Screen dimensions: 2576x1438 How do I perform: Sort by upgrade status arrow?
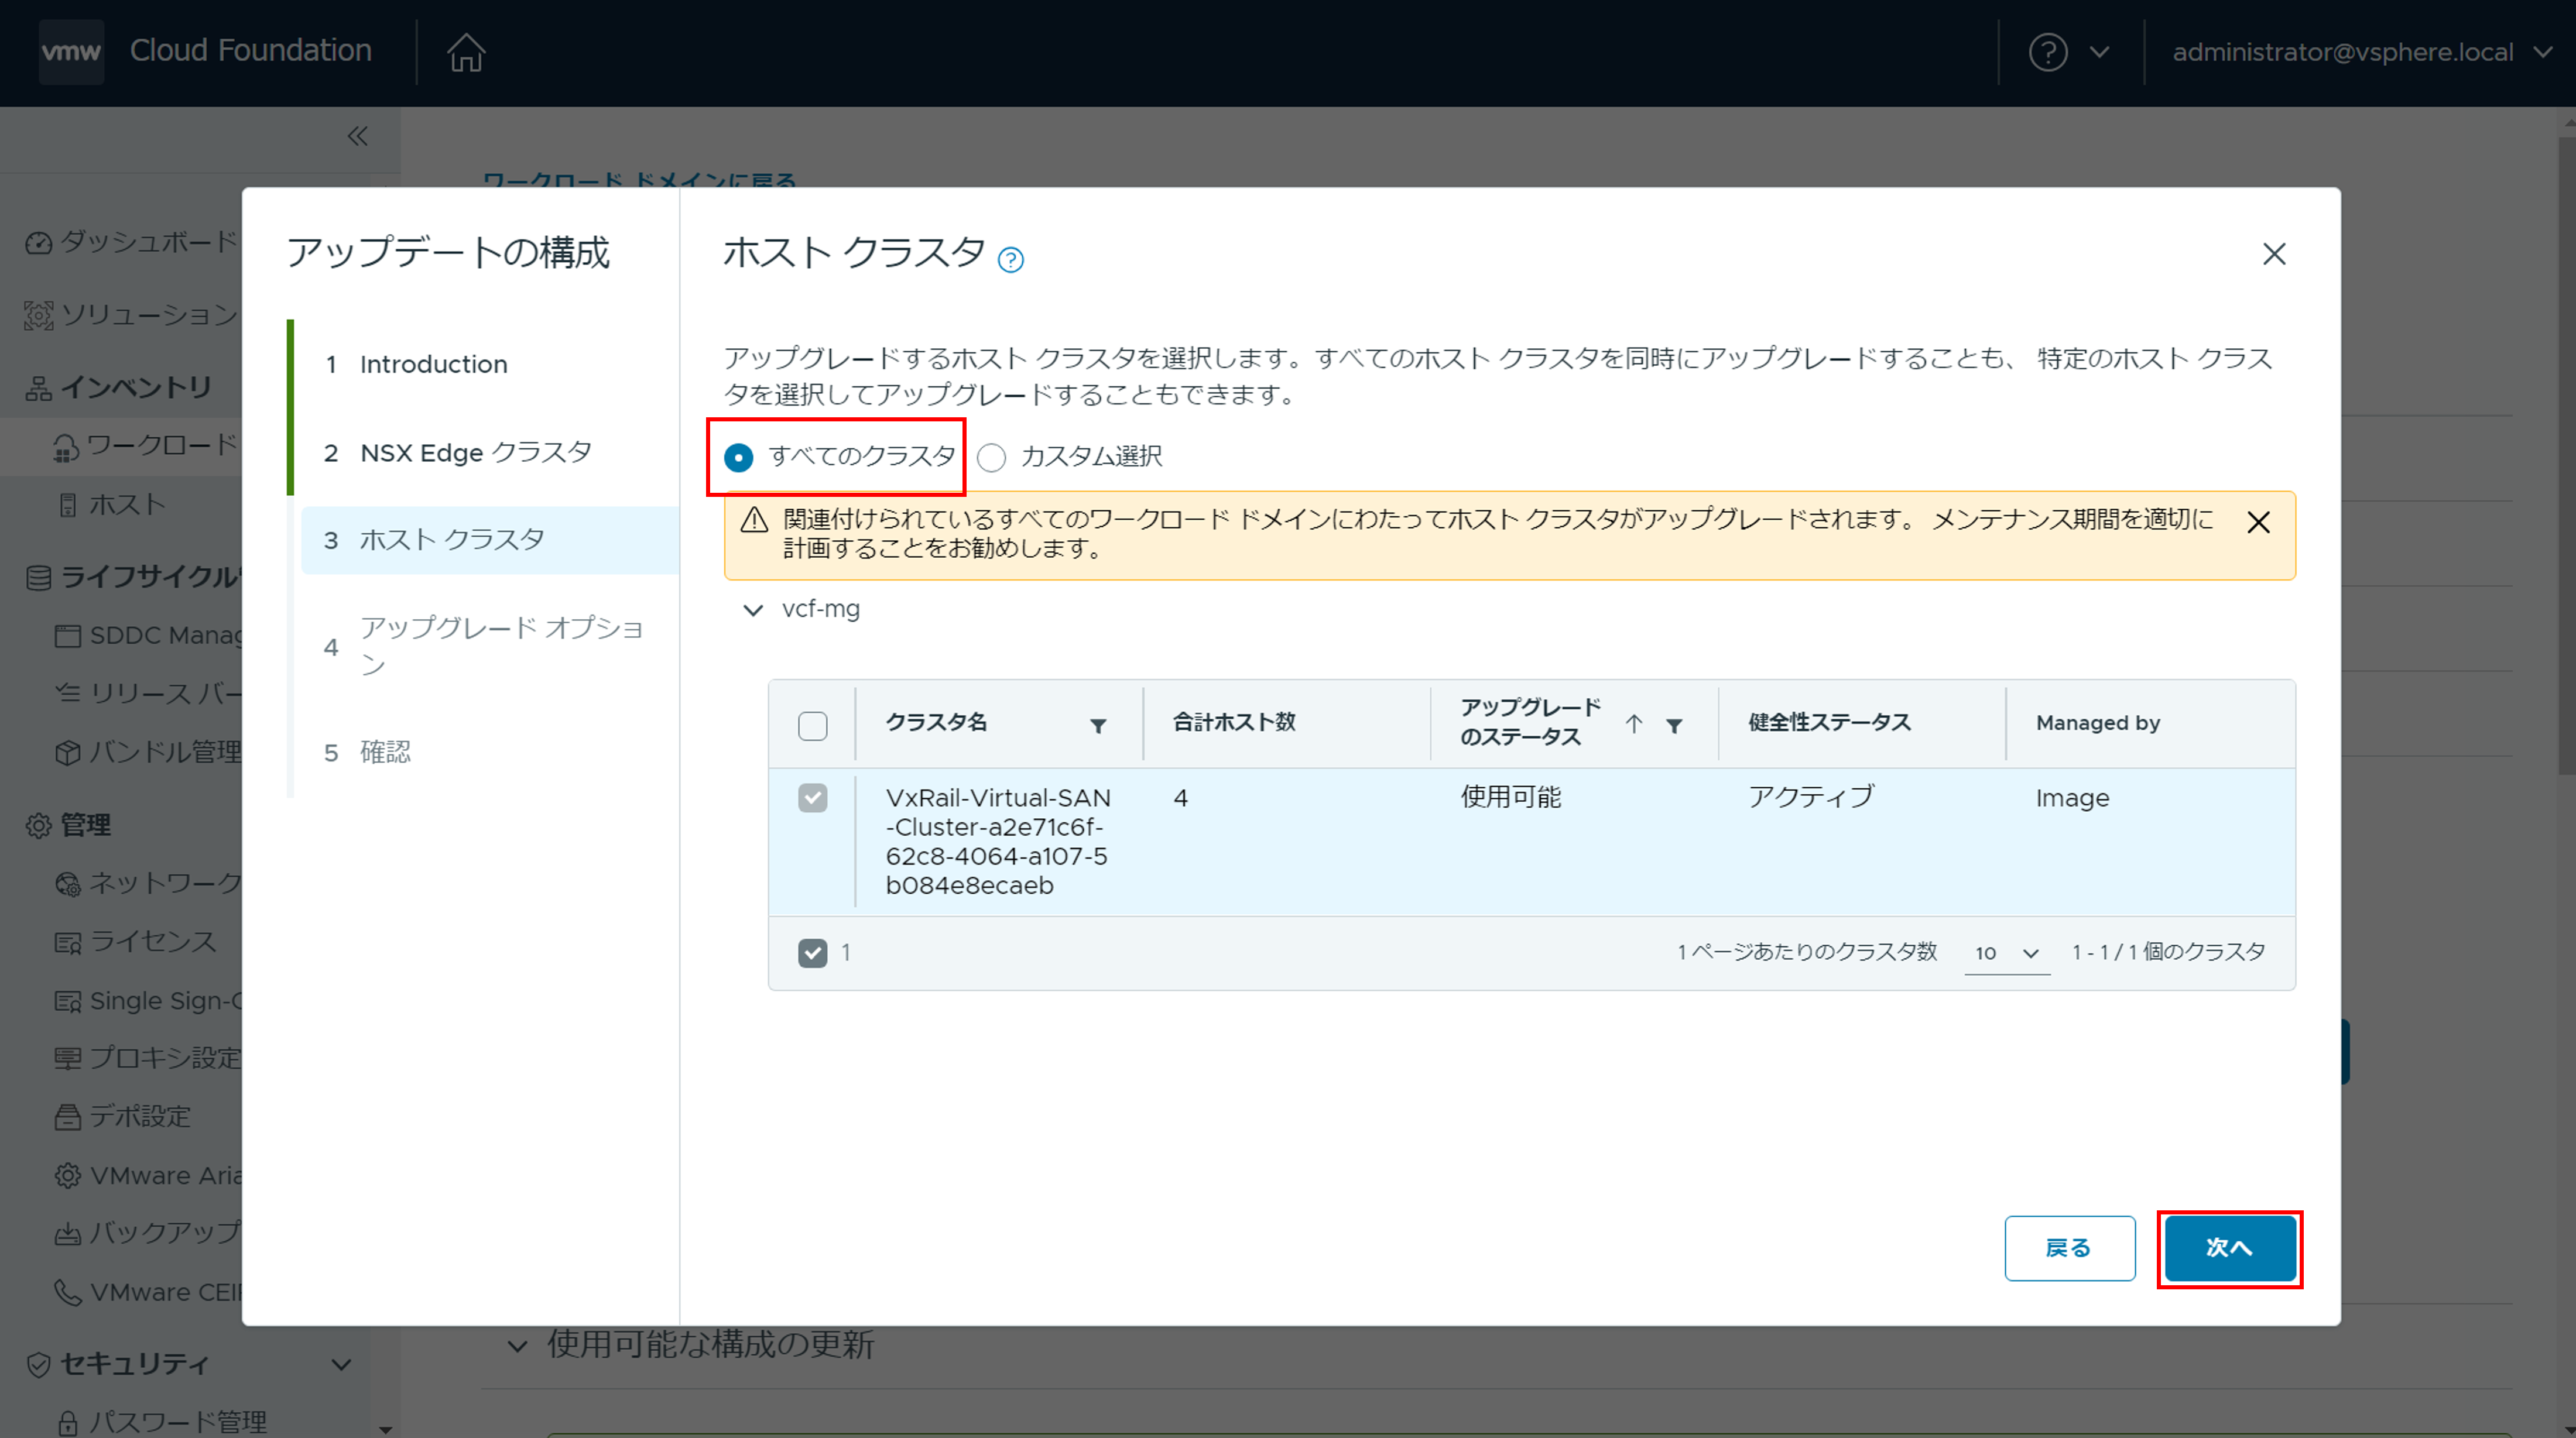tap(1634, 723)
